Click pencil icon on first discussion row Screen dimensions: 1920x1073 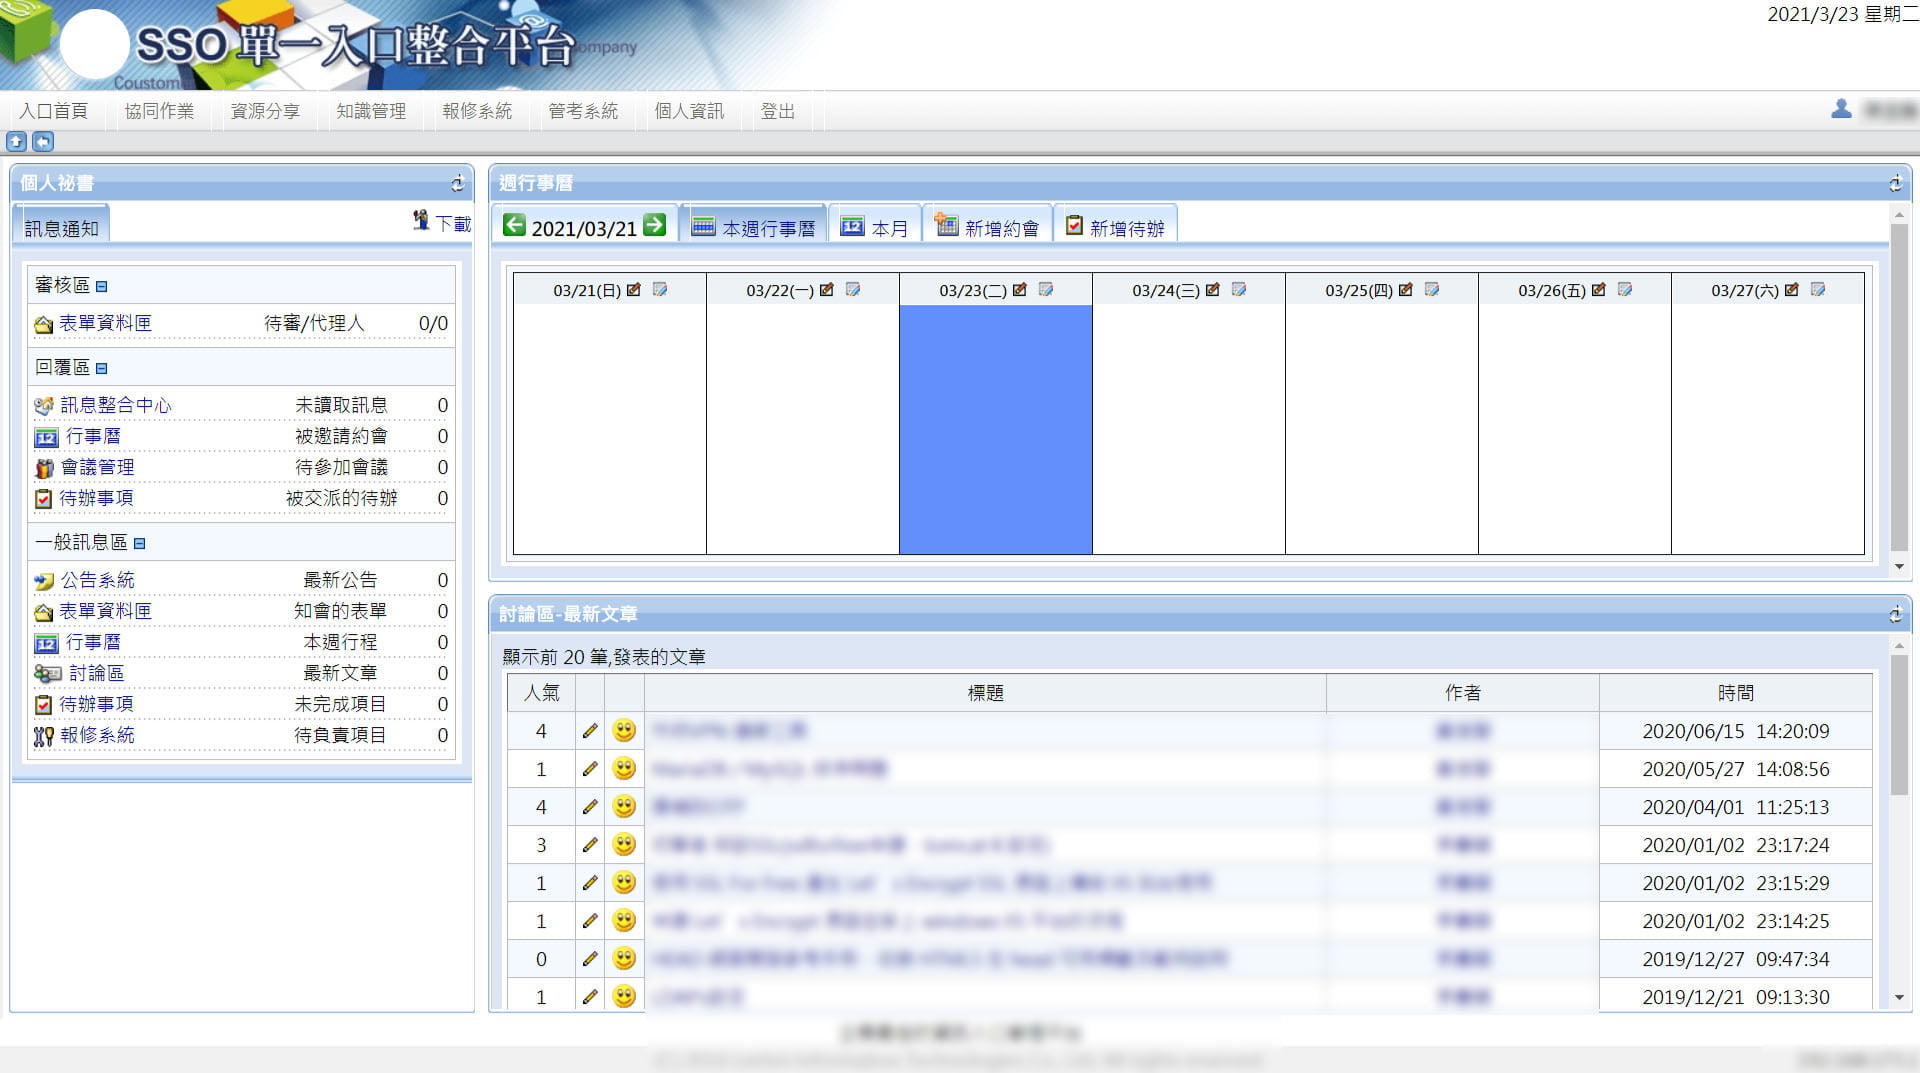coord(590,731)
